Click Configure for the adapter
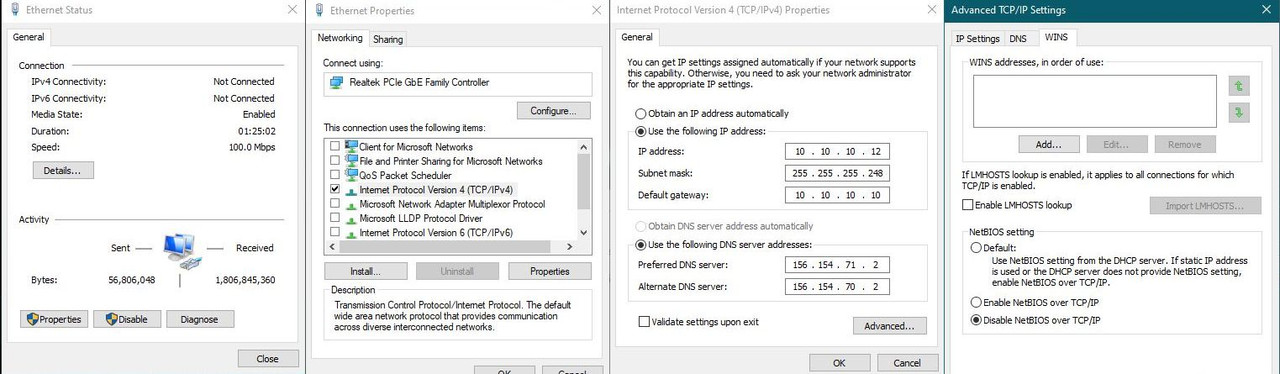 554,111
